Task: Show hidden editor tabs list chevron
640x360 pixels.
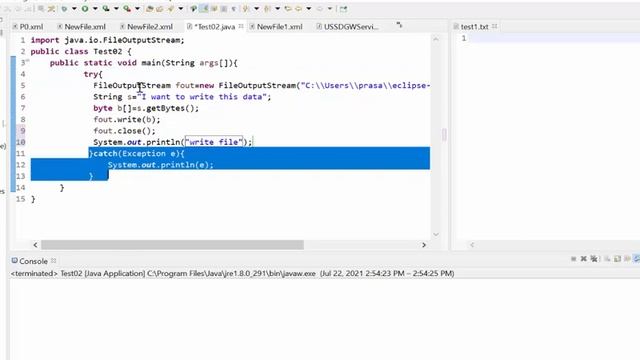Action: click(x=399, y=25)
